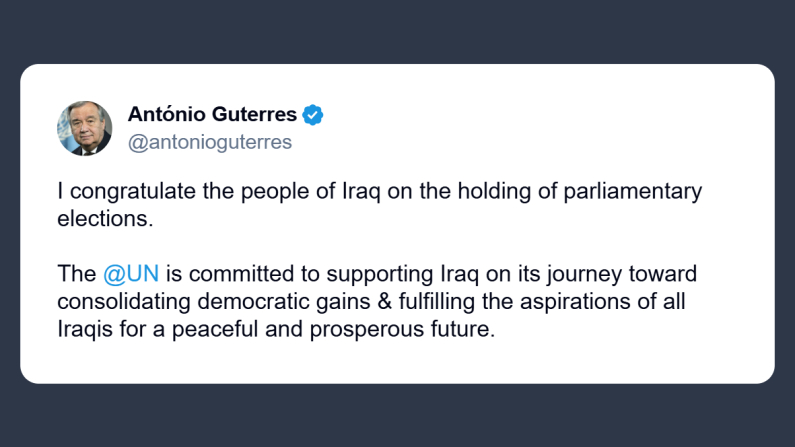Image resolution: width=795 pixels, height=447 pixels.
Task: Click the blue verified badge
Action: pos(313,115)
